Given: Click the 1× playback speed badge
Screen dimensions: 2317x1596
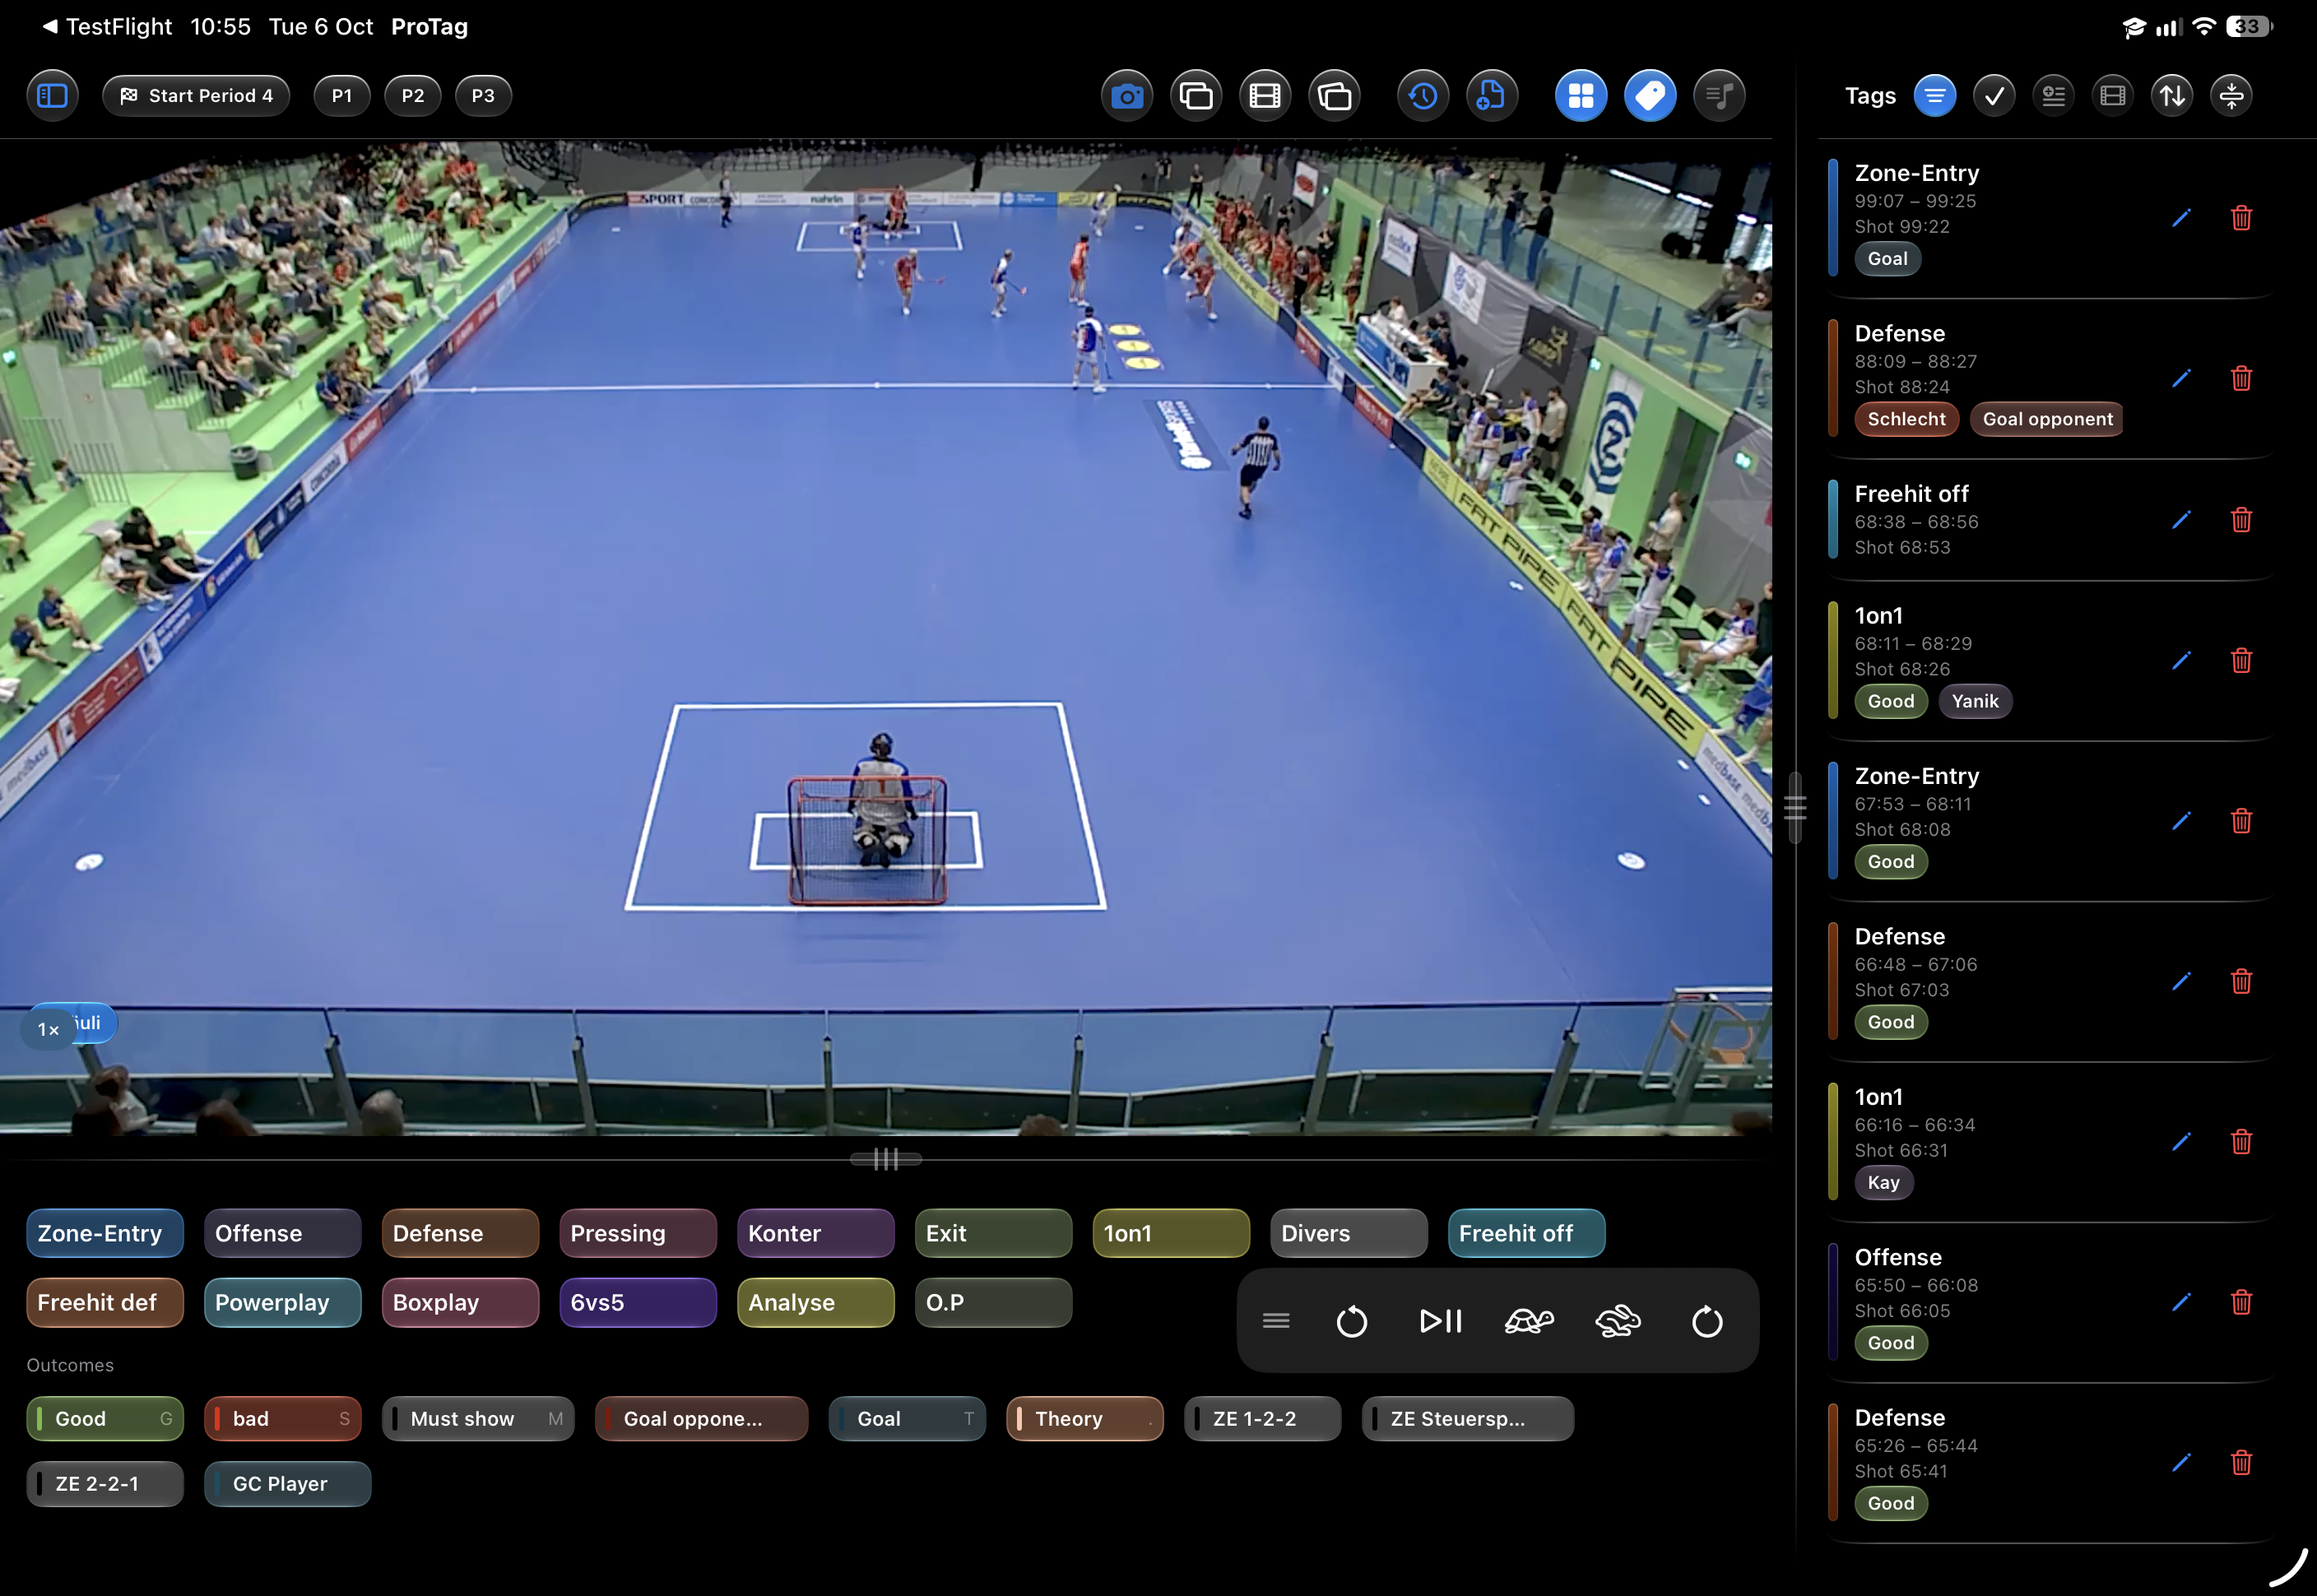Looking at the screenshot, I should click(x=48, y=1029).
